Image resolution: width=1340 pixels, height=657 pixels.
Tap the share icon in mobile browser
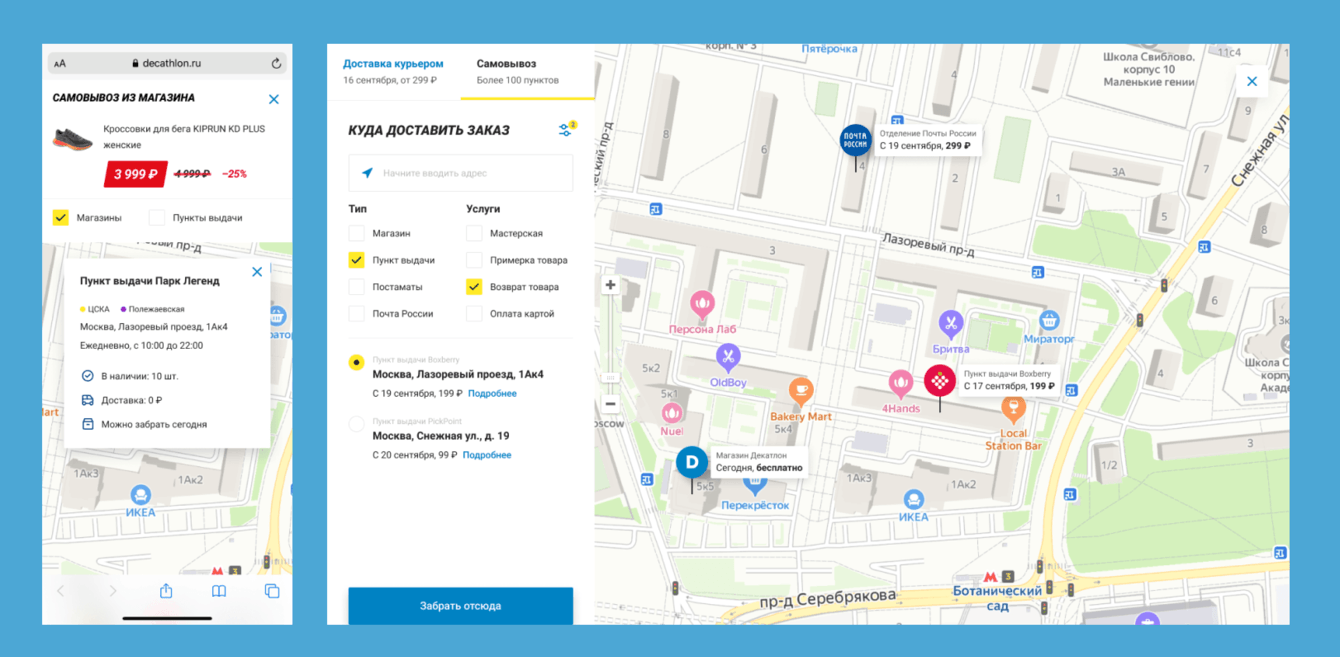coord(166,591)
